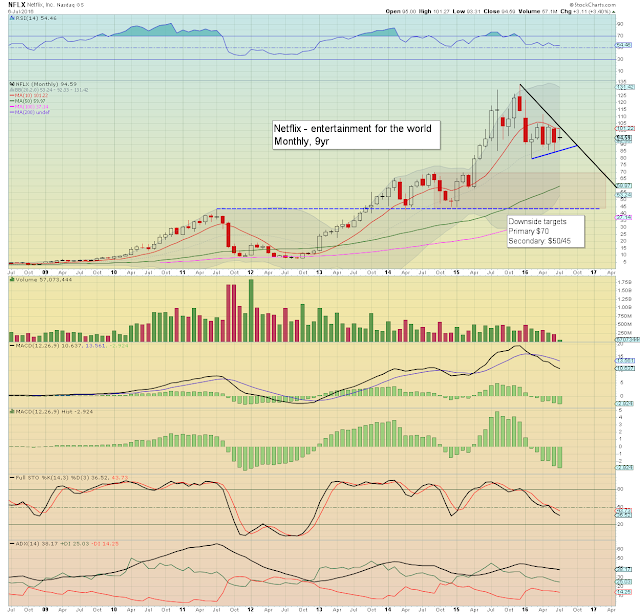This screenshot has height=614, width=640.
Task: Click the blue "MA(200) undef" legend entry
Action: [x=32, y=112]
